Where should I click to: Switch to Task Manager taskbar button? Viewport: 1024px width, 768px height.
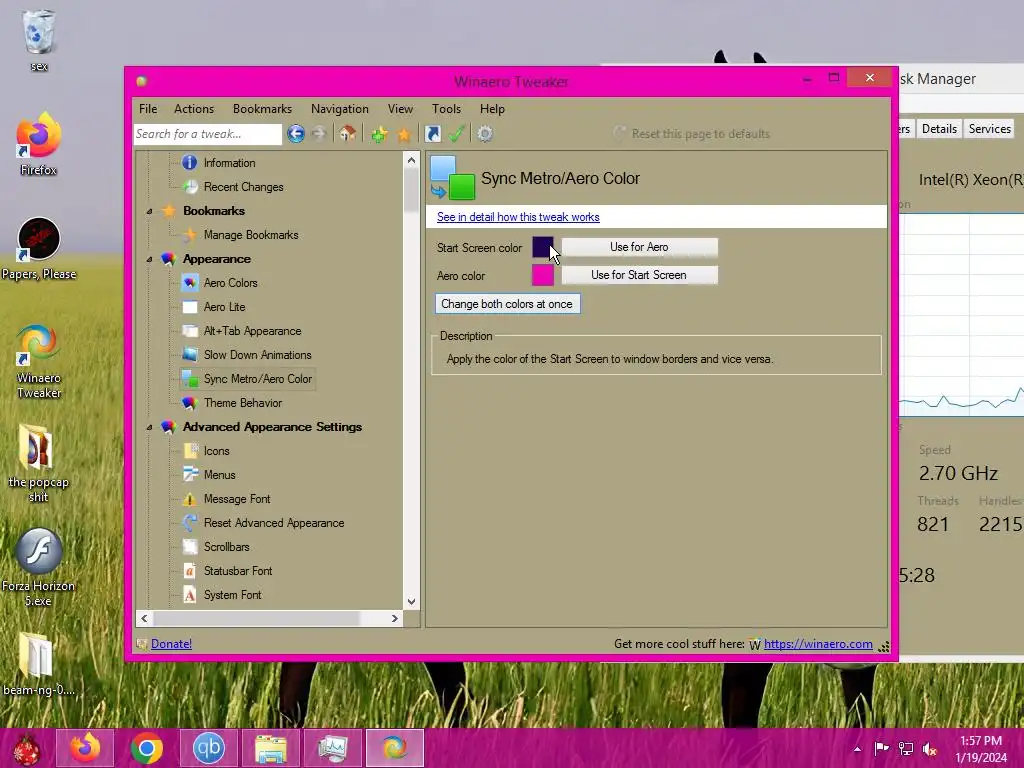coord(333,748)
